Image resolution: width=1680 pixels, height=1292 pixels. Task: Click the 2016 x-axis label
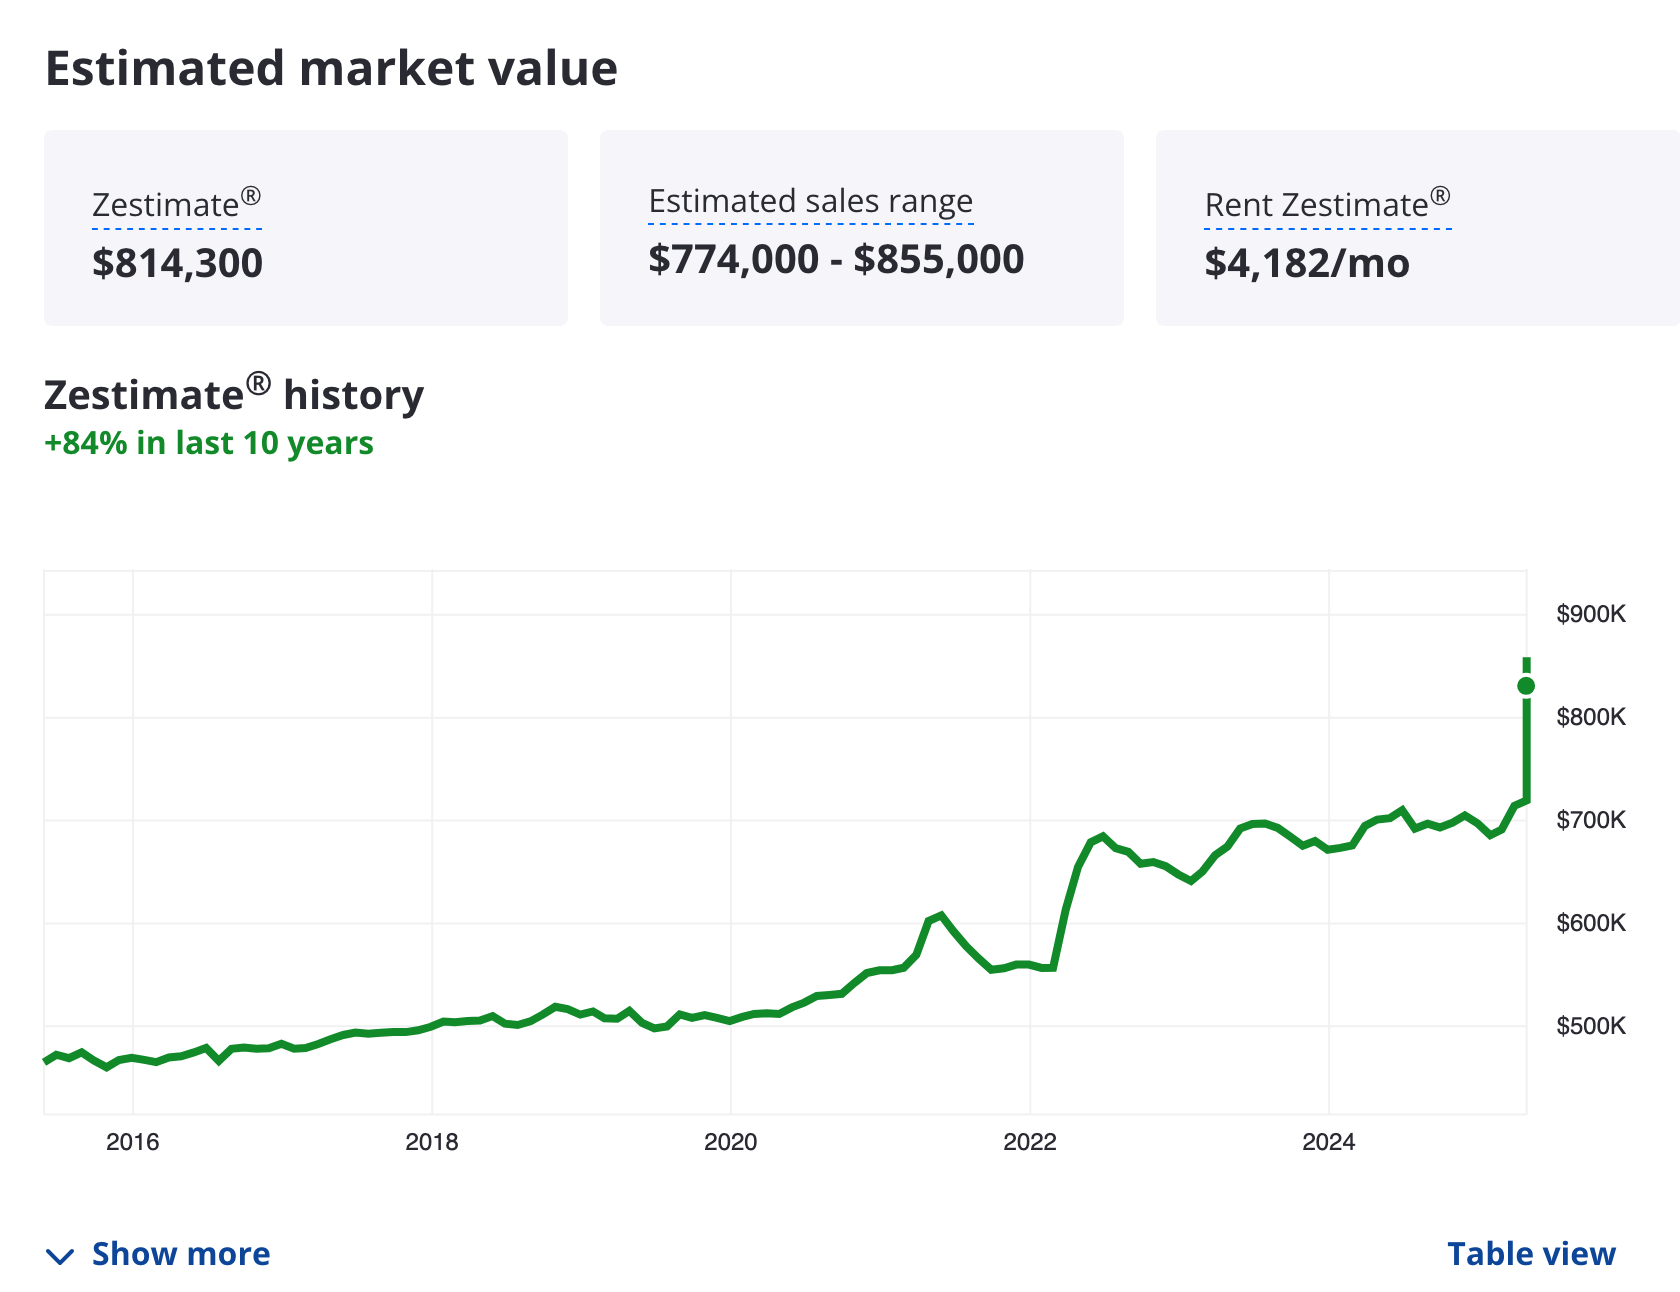[x=133, y=1142]
